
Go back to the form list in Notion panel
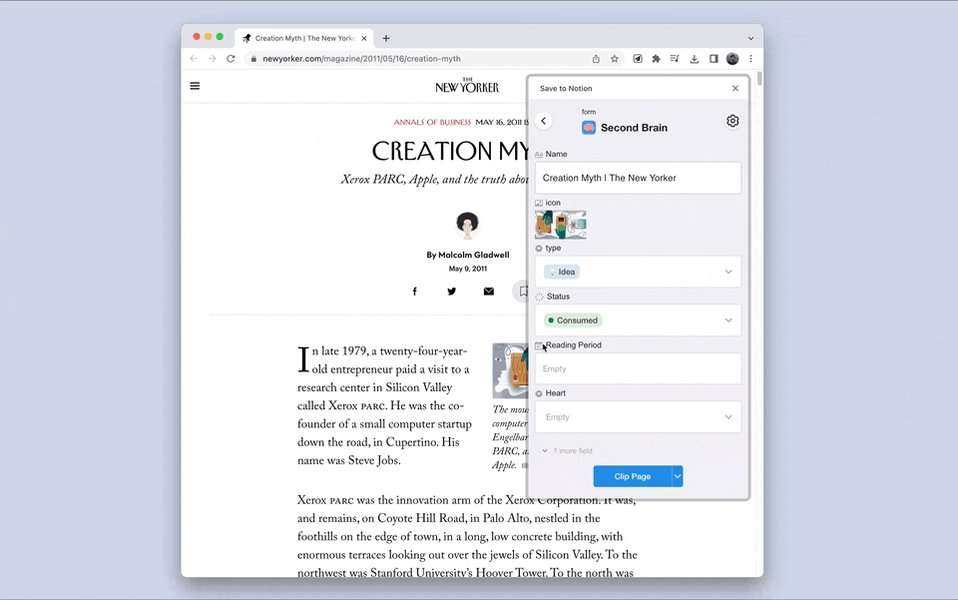pos(543,121)
